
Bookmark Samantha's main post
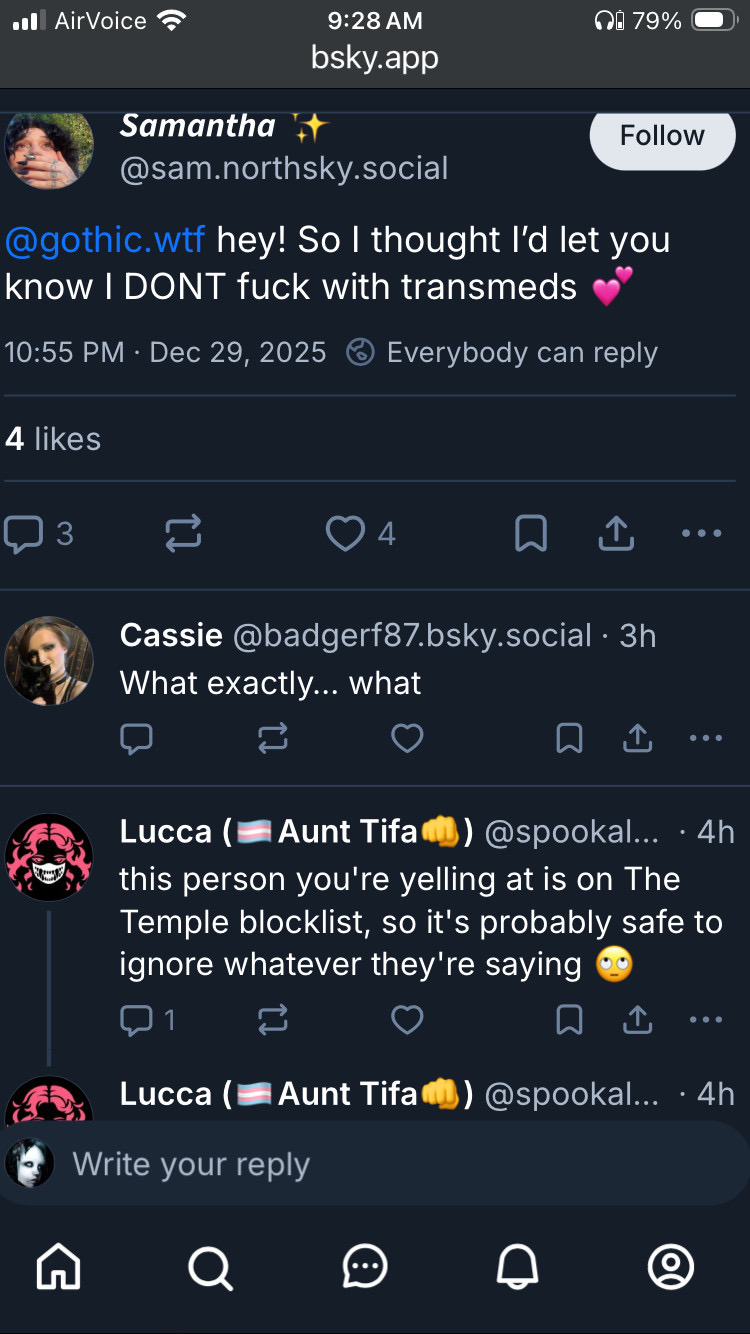pos(531,534)
